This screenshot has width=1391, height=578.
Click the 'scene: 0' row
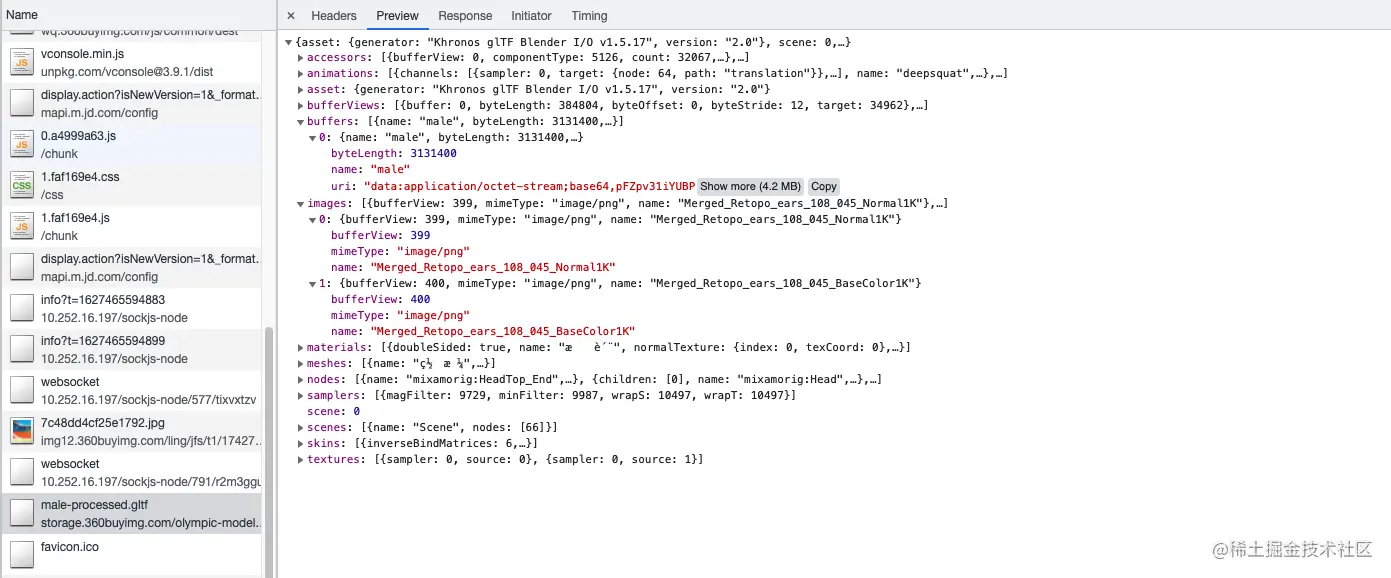(333, 412)
